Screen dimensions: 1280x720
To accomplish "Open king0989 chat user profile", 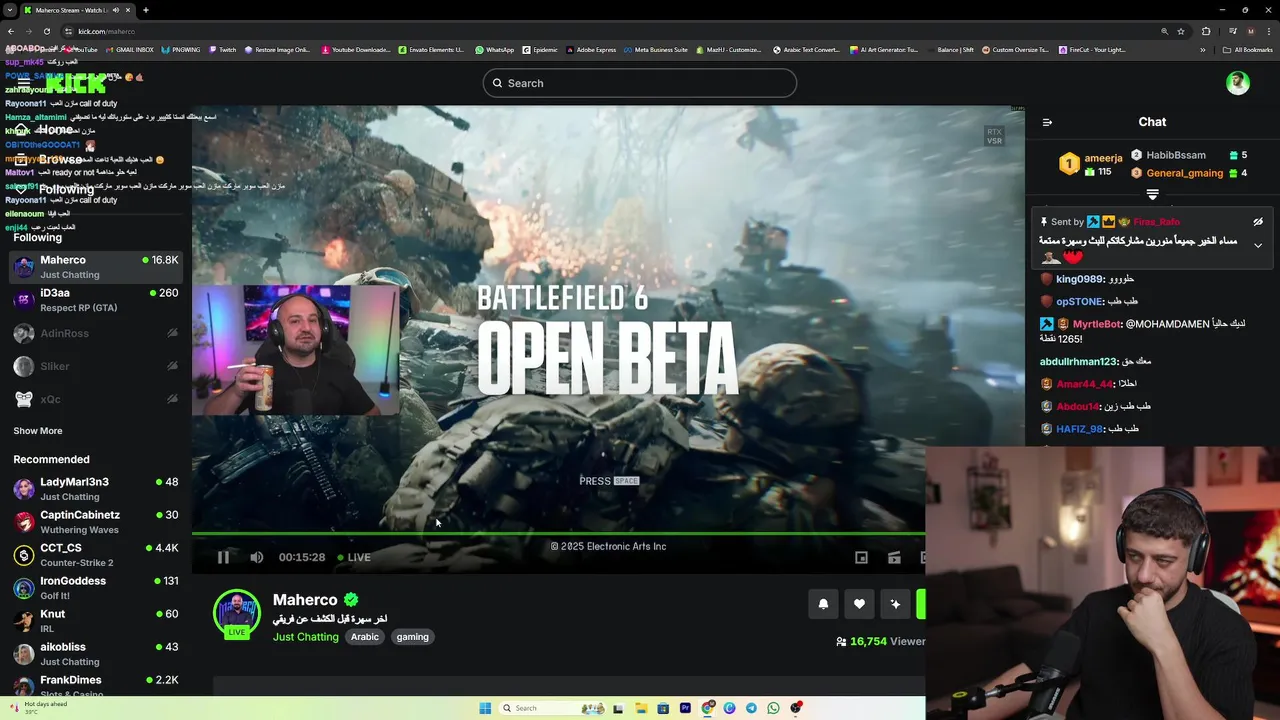I will (x=1080, y=279).
